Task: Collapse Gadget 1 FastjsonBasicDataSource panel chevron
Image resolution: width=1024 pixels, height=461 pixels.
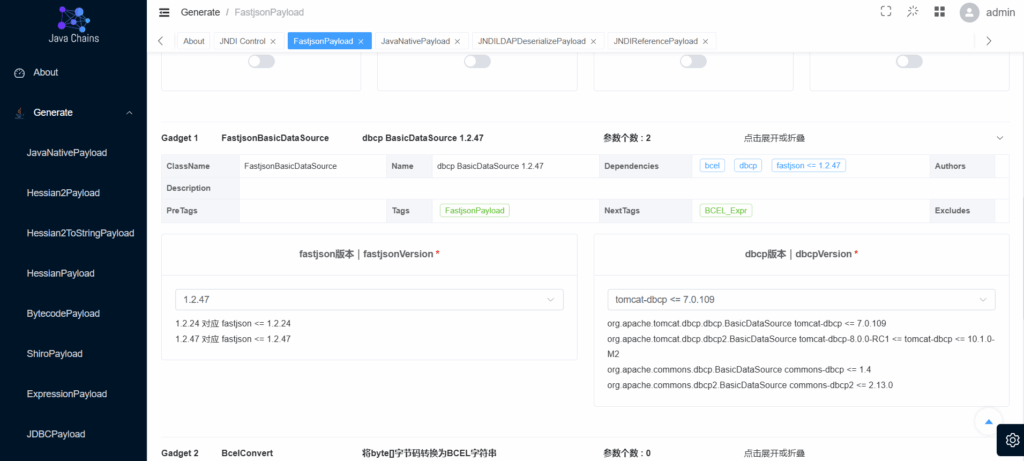Action: (x=999, y=138)
